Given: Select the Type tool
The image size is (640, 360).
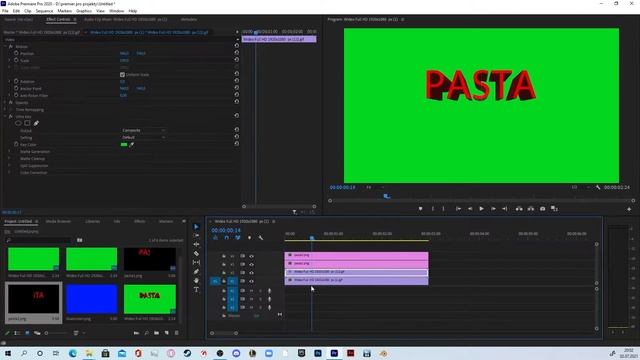Looking at the screenshot, I should [196, 289].
